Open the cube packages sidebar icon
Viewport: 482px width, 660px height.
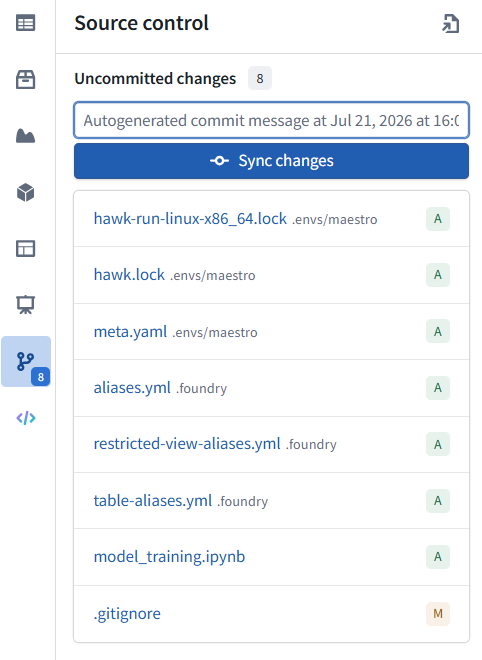(x=26, y=192)
